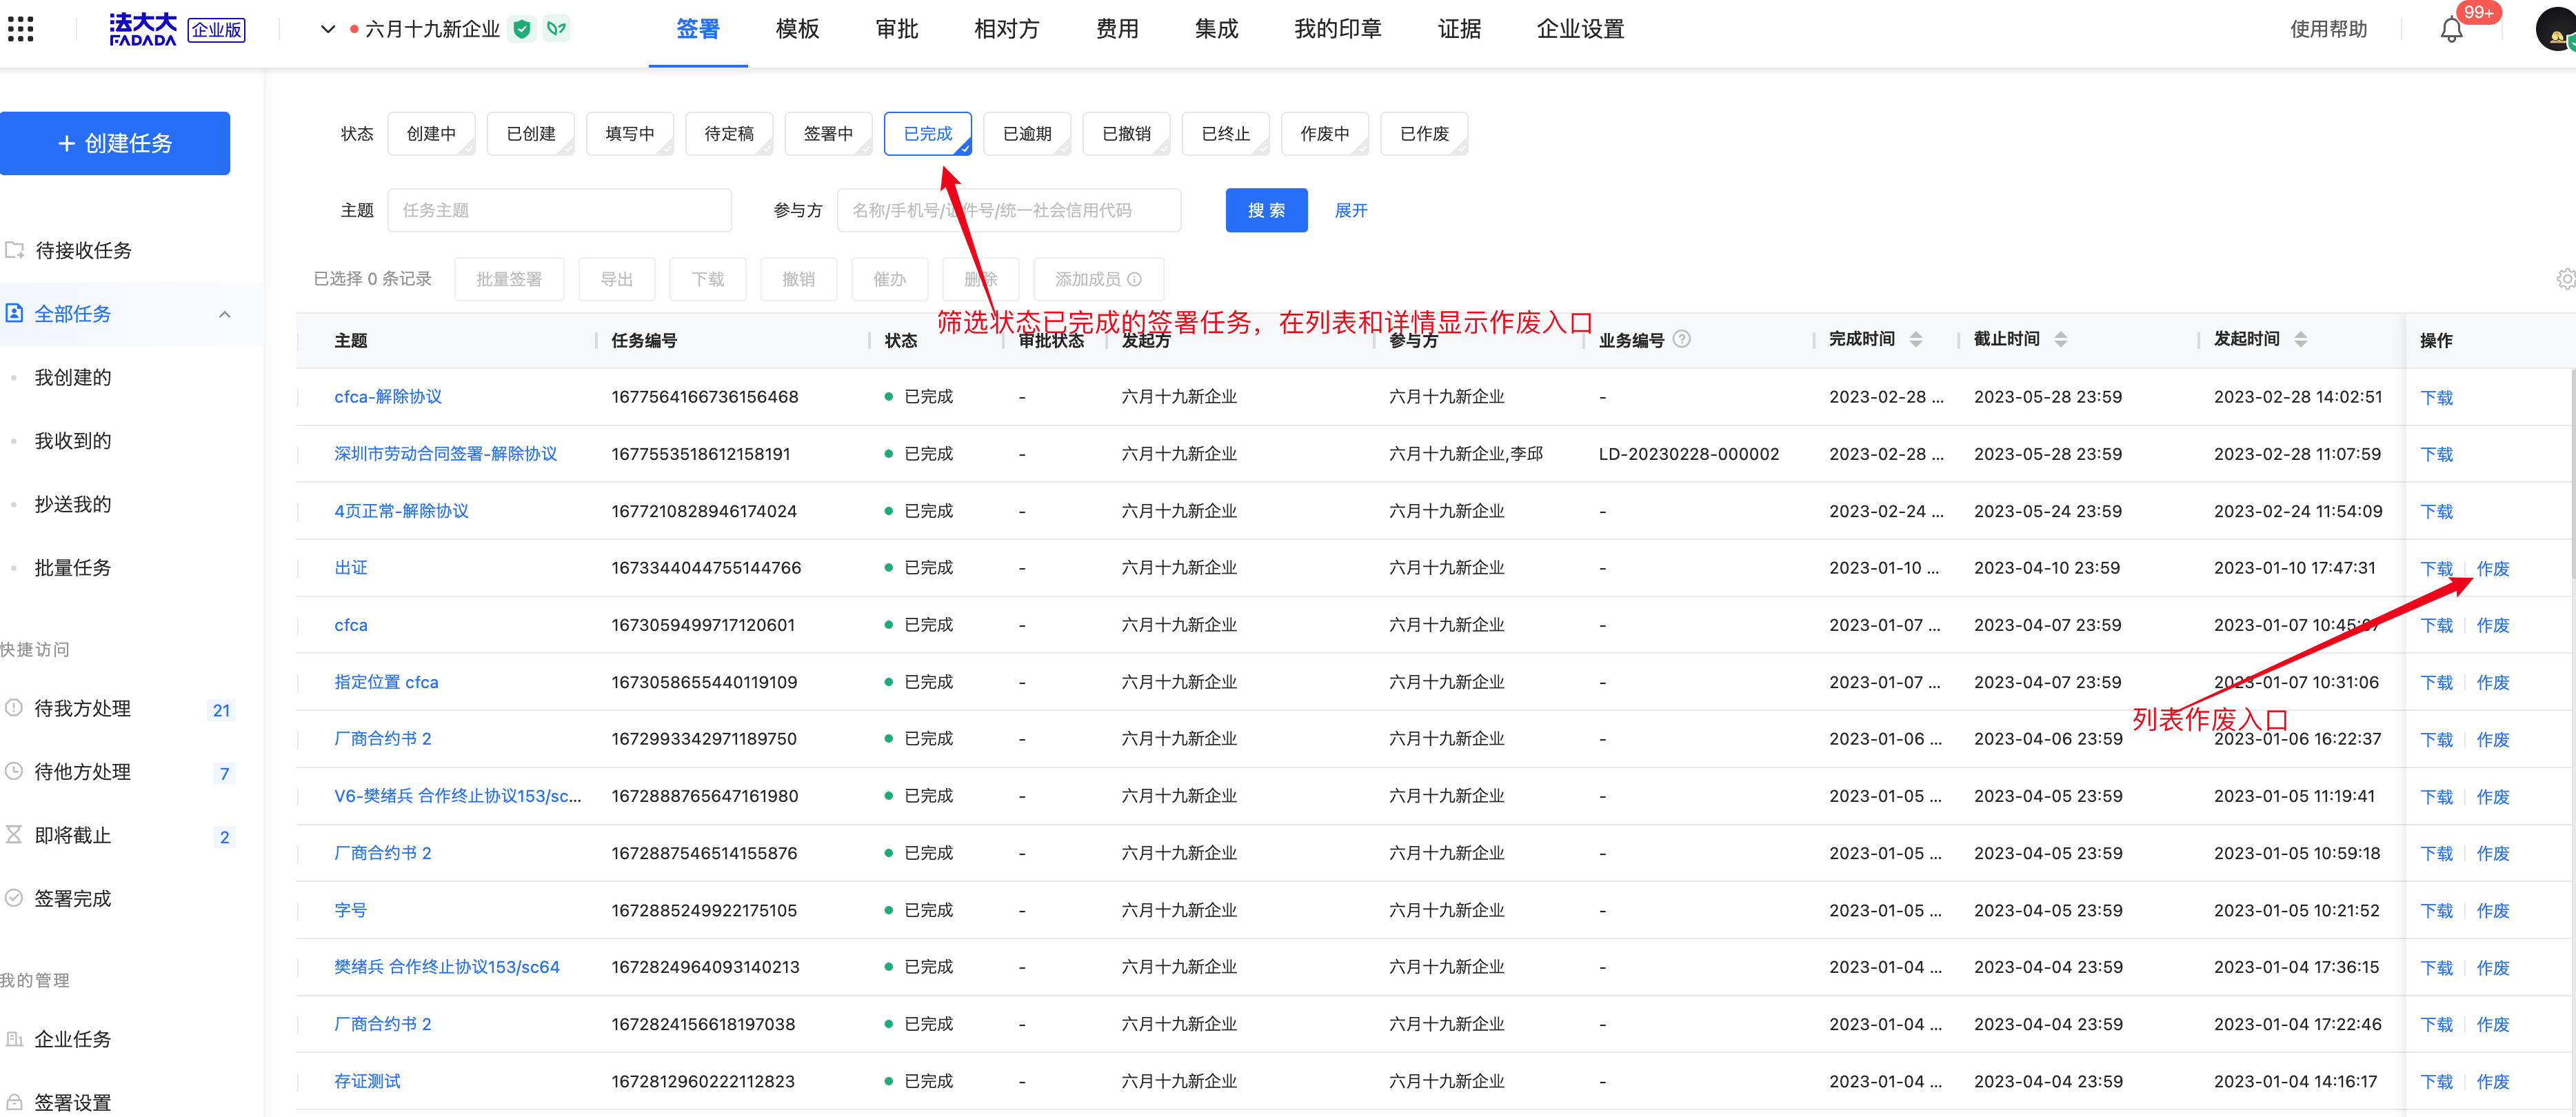The height and width of the screenshot is (1117, 2576).
Task: Open the 集成 tab
Action: coord(1216,29)
